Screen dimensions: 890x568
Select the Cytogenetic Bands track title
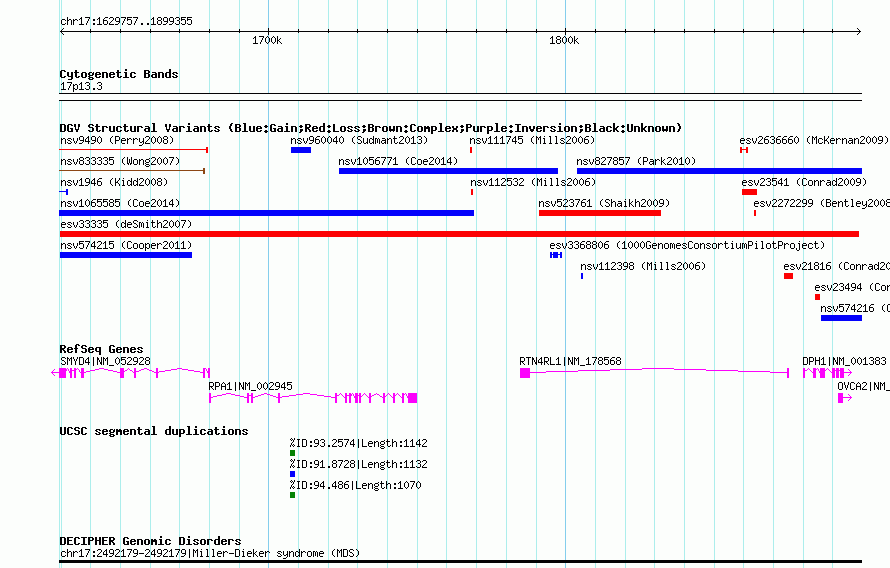[x=119, y=74]
